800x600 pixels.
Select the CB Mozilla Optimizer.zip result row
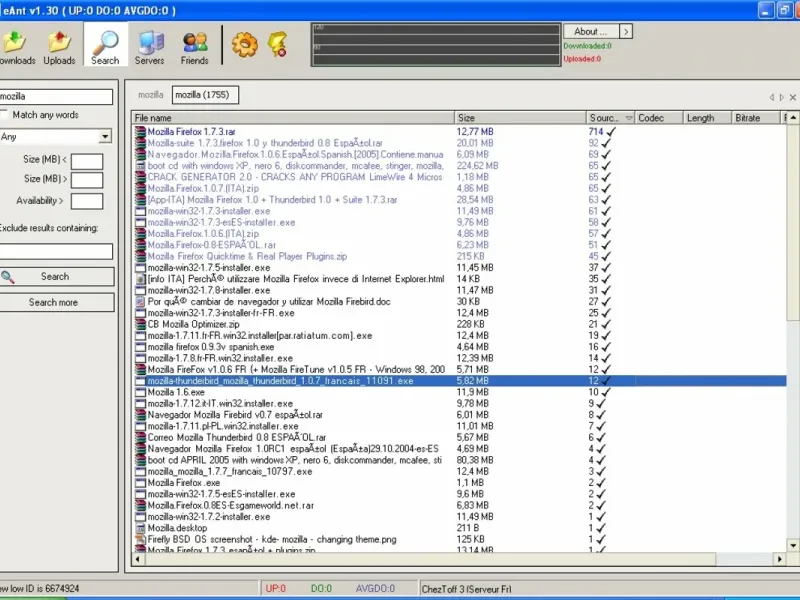pos(194,324)
